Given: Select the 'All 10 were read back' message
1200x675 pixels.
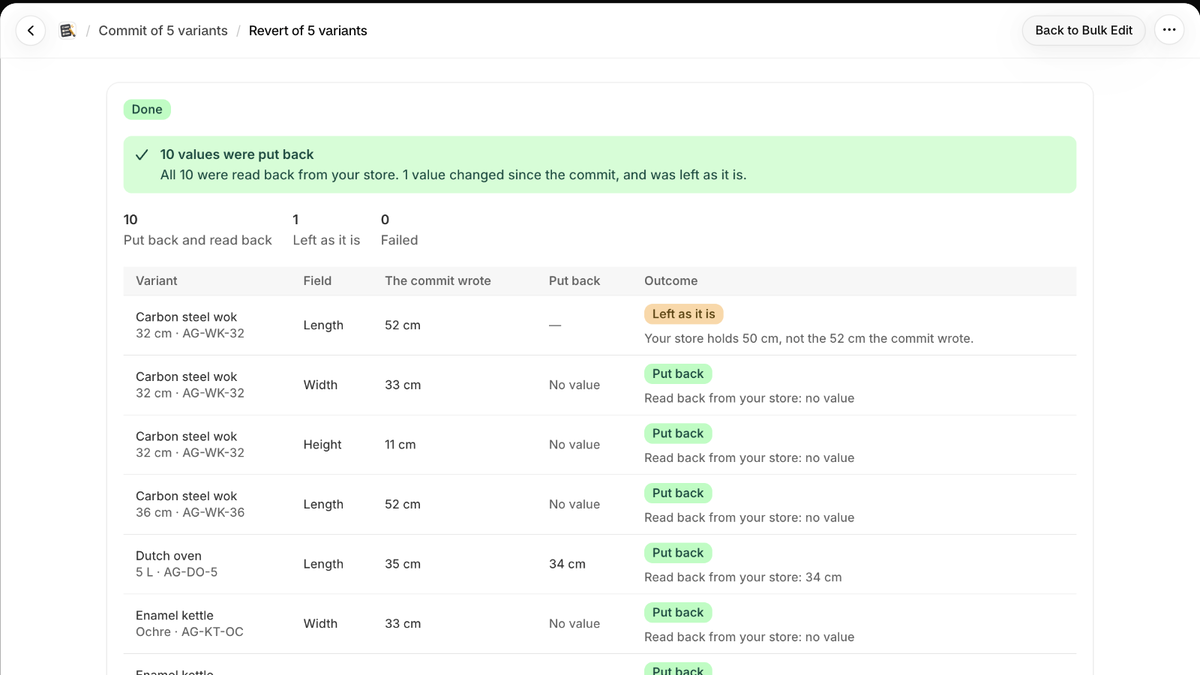Looking at the screenshot, I should point(453,175).
